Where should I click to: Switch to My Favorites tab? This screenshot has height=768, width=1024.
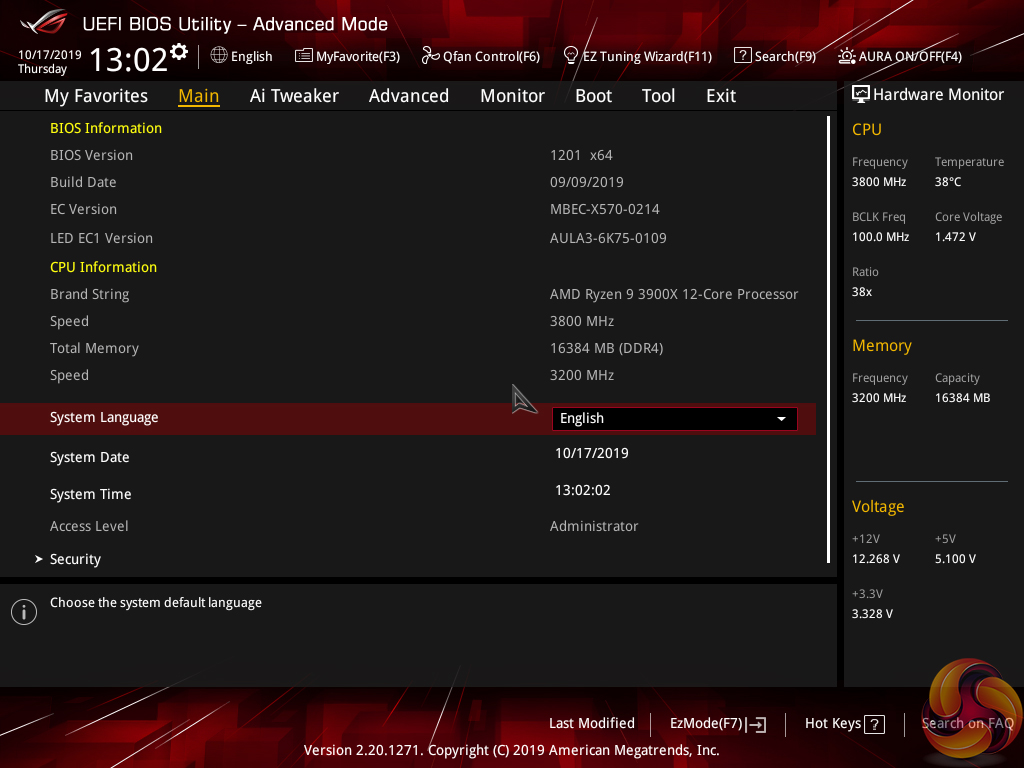(96, 96)
